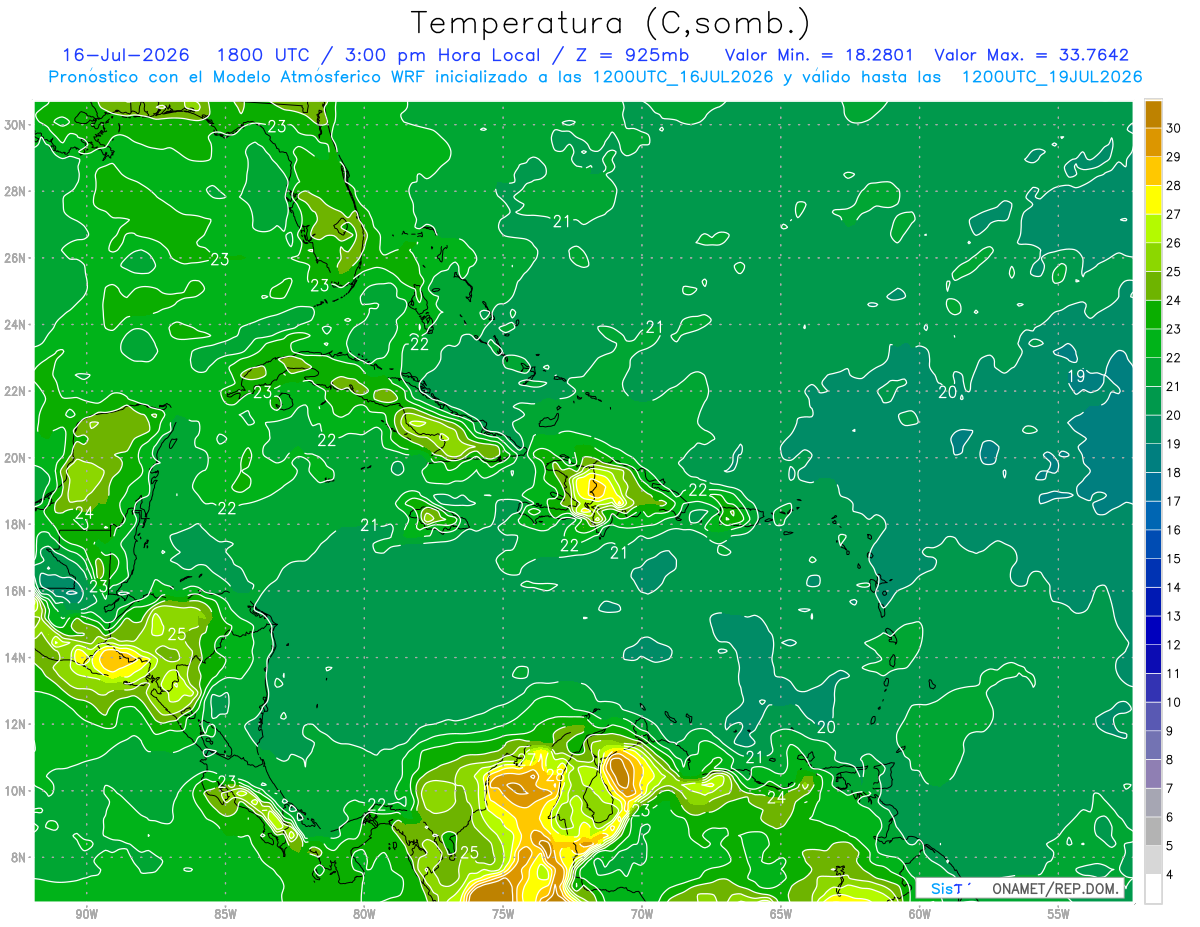Click latitude axis label '30N'
The width and height of the screenshot is (1200, 927).
(x=15, y=124)
